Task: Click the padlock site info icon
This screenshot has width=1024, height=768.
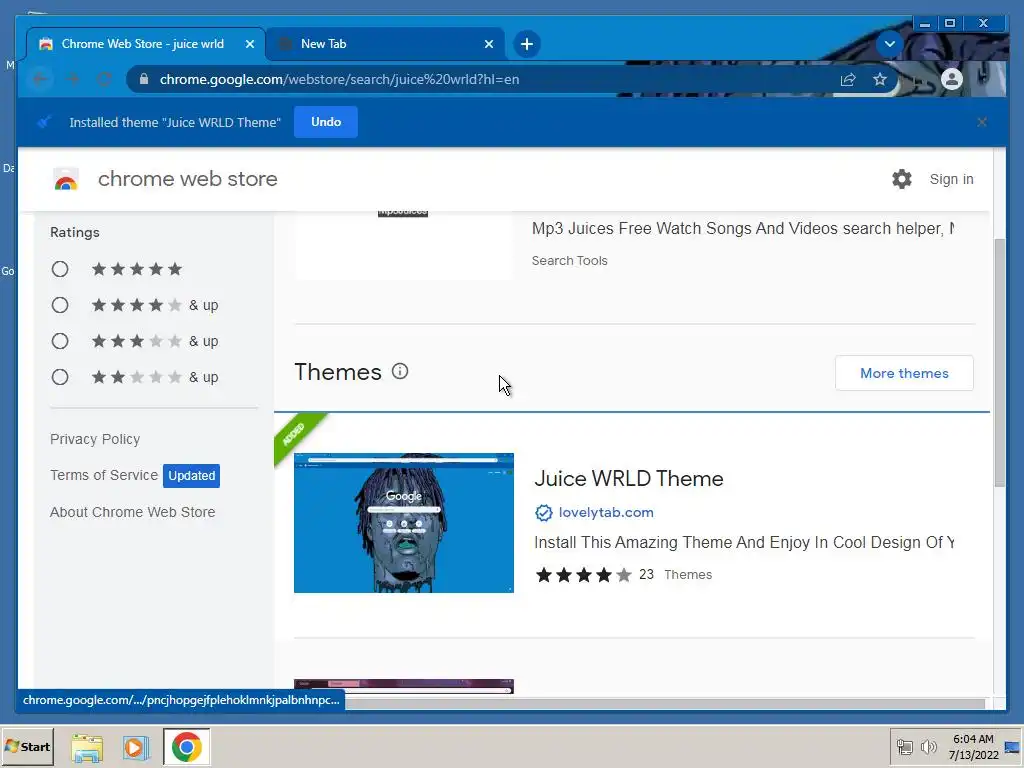Action: 144,79
